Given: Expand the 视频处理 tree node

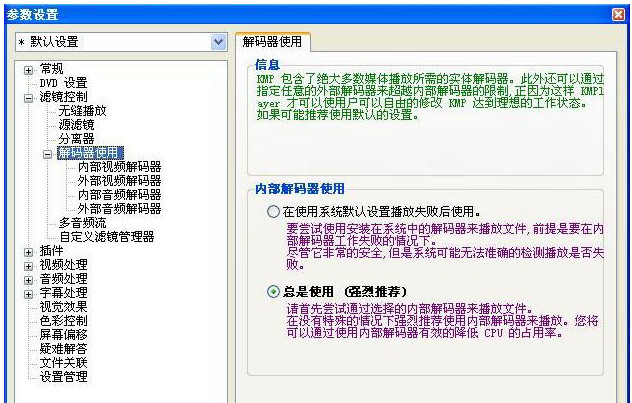Looking at the screenshot, I should 29,266.
